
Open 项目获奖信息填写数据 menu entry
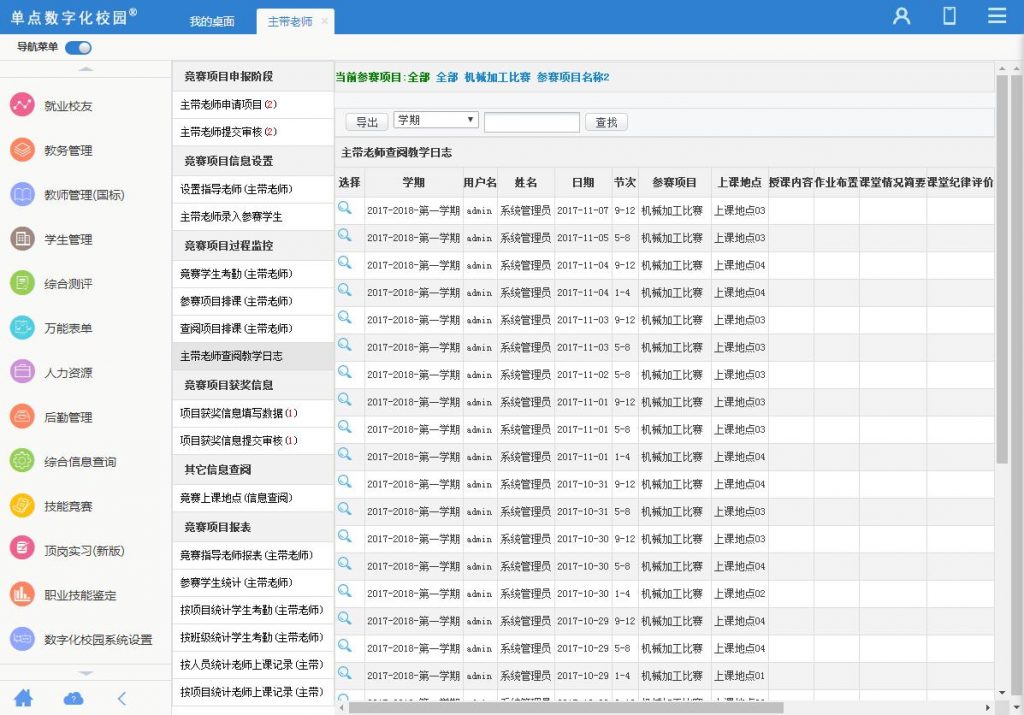(x=253, y=413)
